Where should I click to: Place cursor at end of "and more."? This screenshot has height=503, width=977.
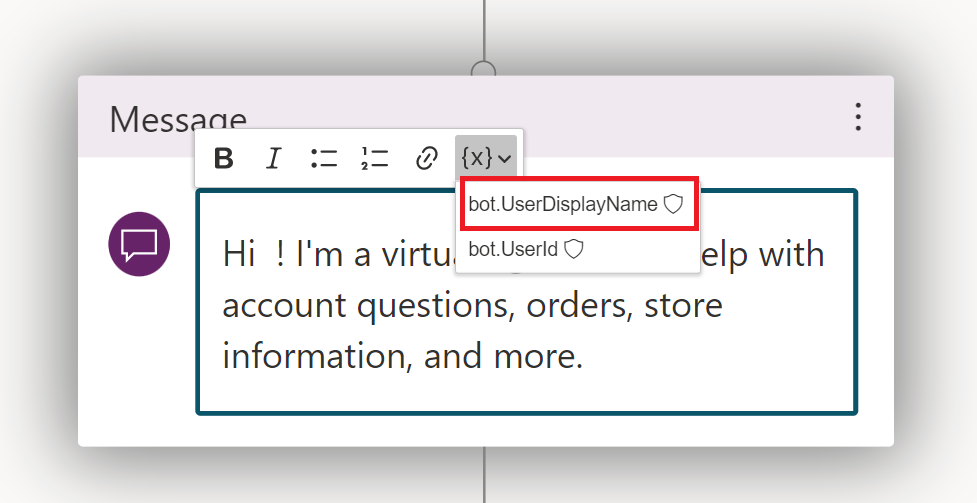coord(584,356)
